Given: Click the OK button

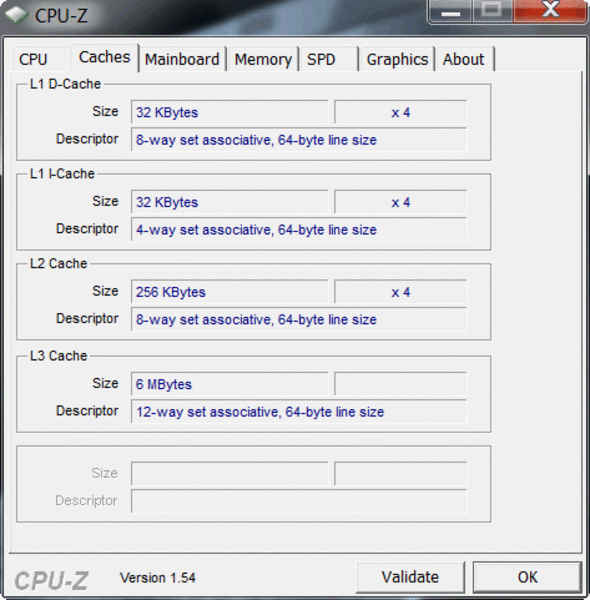Looking at the screenshot, I should (527, 577).
